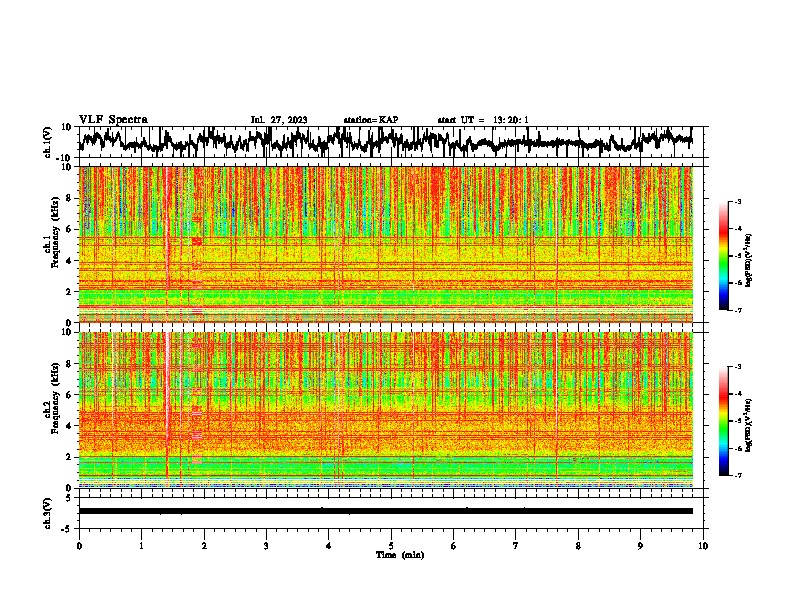This screenshot has width=792, height=612.
Task: Click the "6" minute tick on time axis
Action: [453, 546]
